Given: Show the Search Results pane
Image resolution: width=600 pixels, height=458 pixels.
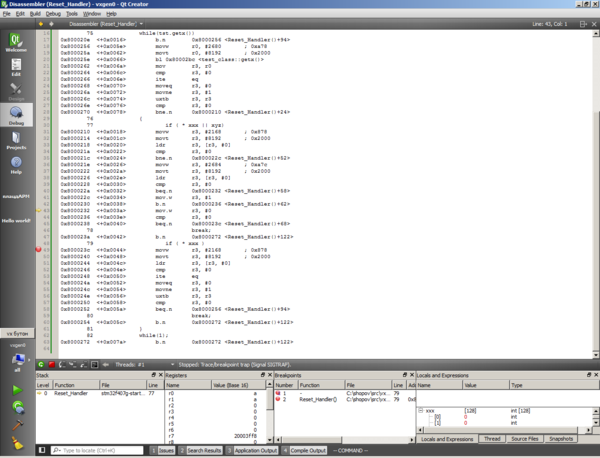Looking at the screenshot, I should pos(200,450).
